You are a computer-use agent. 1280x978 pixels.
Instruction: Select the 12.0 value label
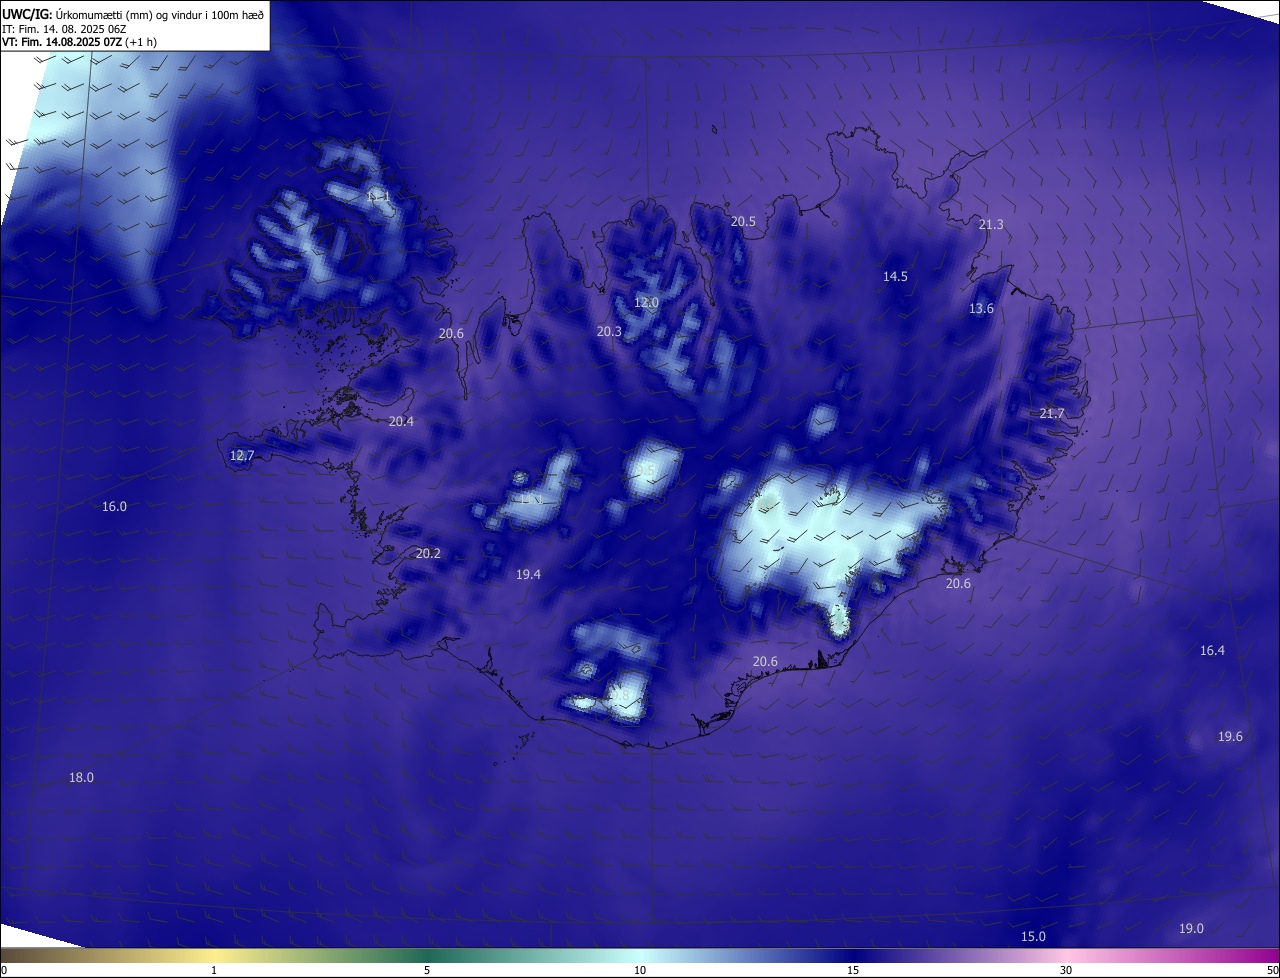pyautogui.click(x=647, y=303)
